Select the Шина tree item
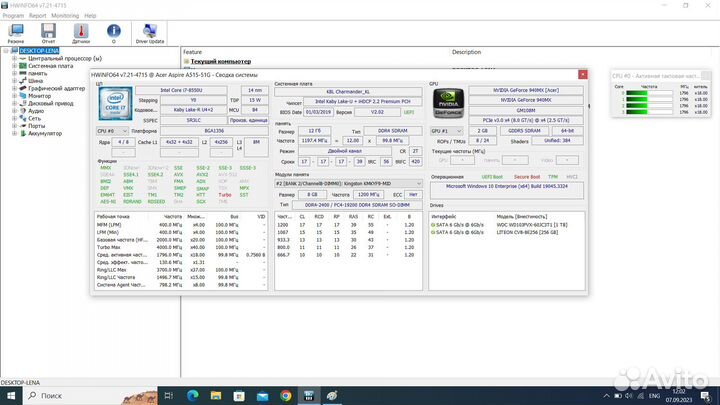This screenshot has width=720, height=405. 35,81
